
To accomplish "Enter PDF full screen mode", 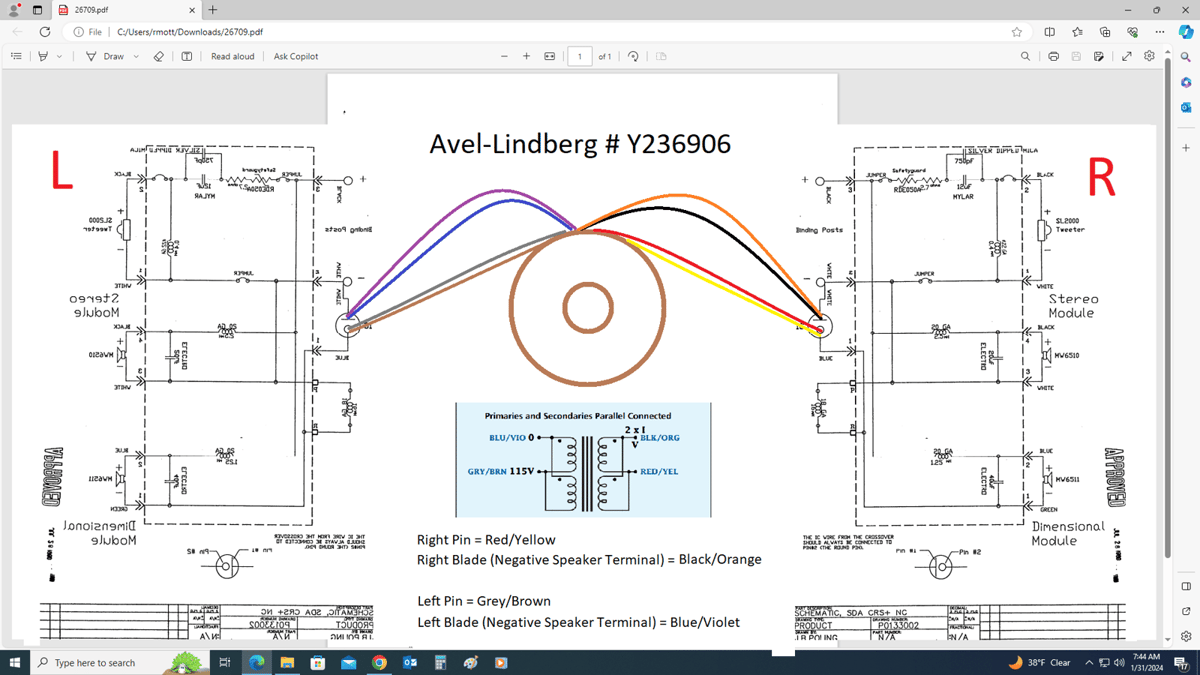I will click(x=1127, y=57).
